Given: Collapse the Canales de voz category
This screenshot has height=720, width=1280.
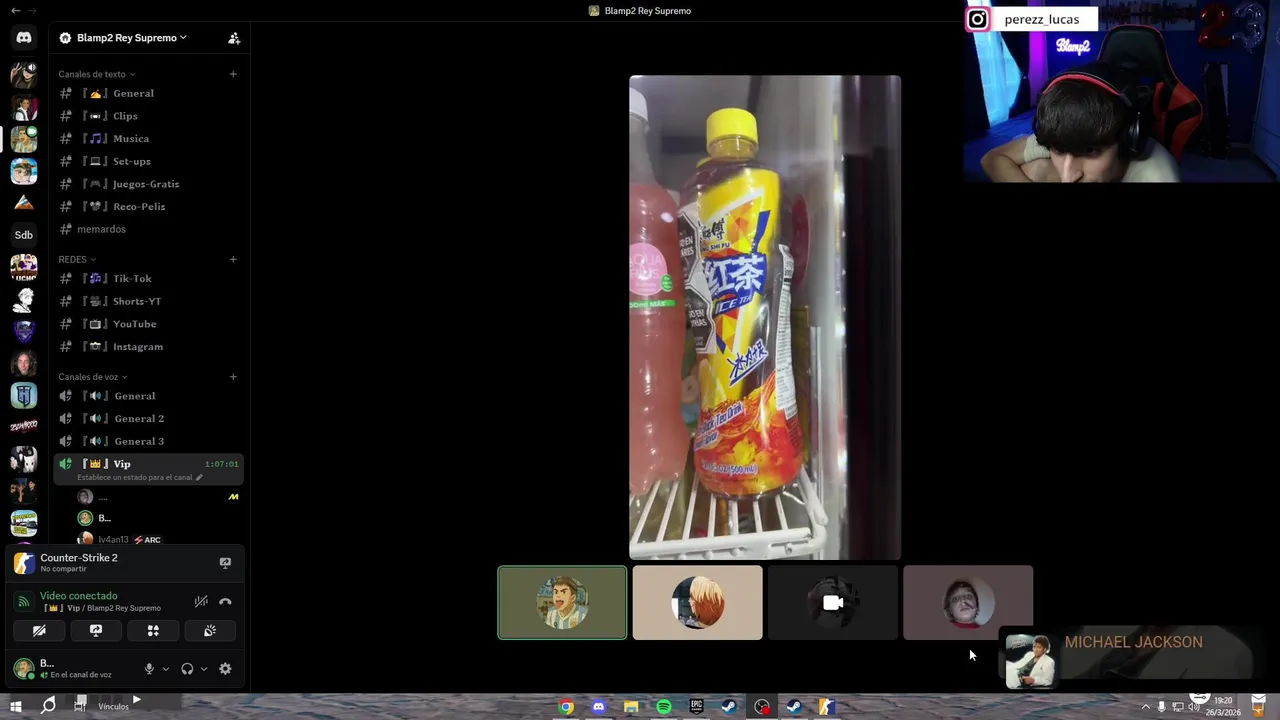Looking at the screenshot, I should (x=93, y=377).
